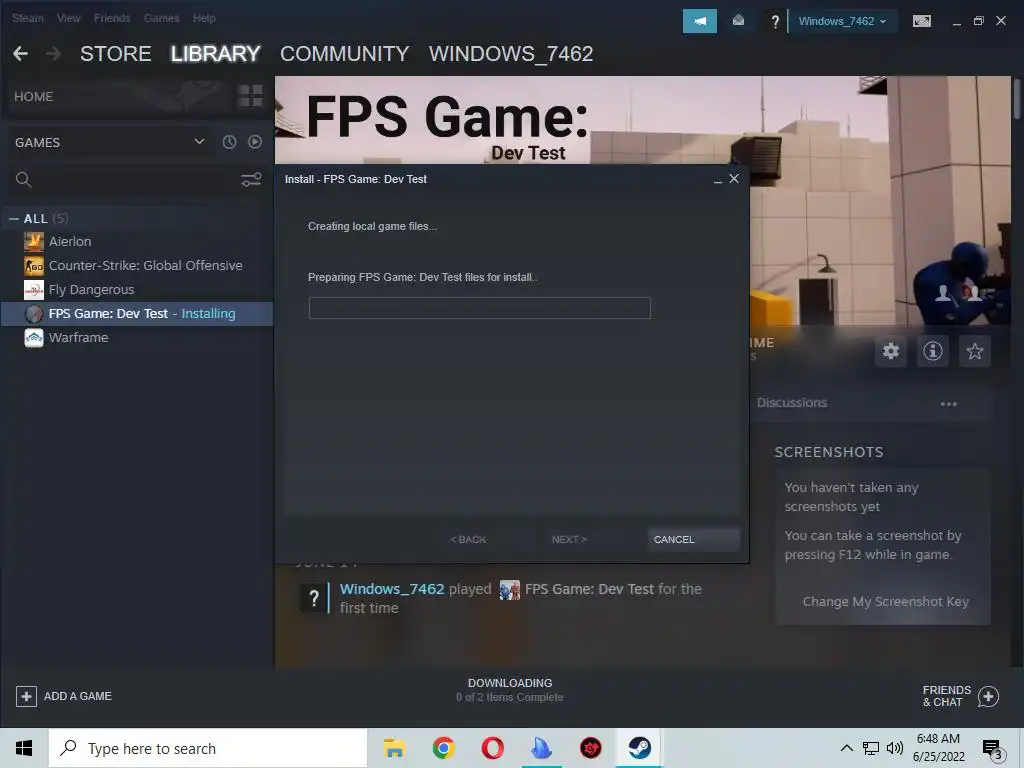
Task: Open the View menu
Action: pyautogui.click(x=69, y=18)
